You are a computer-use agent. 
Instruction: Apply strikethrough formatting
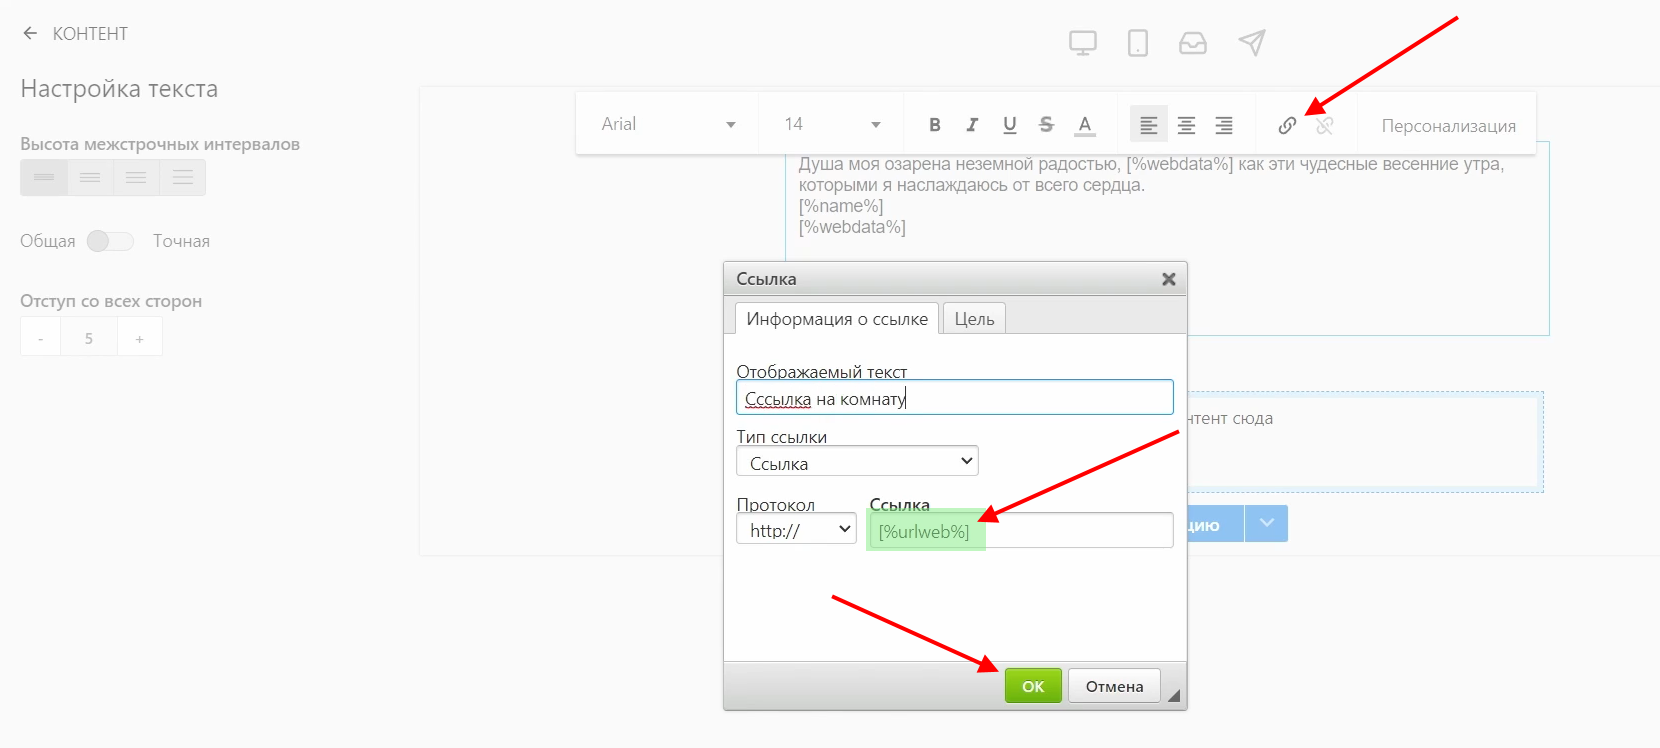(x=1046, y=125)
